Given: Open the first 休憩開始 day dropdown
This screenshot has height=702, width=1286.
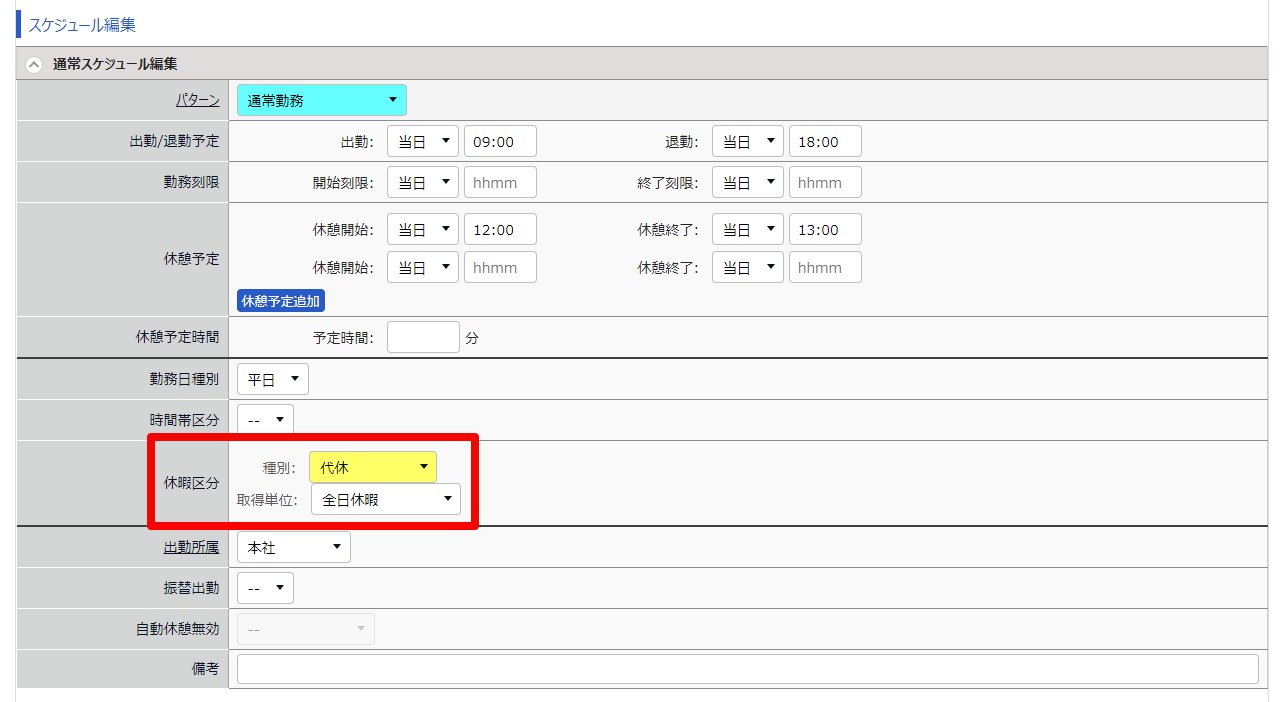Looking at the screenshot, I should click(423, 230).
